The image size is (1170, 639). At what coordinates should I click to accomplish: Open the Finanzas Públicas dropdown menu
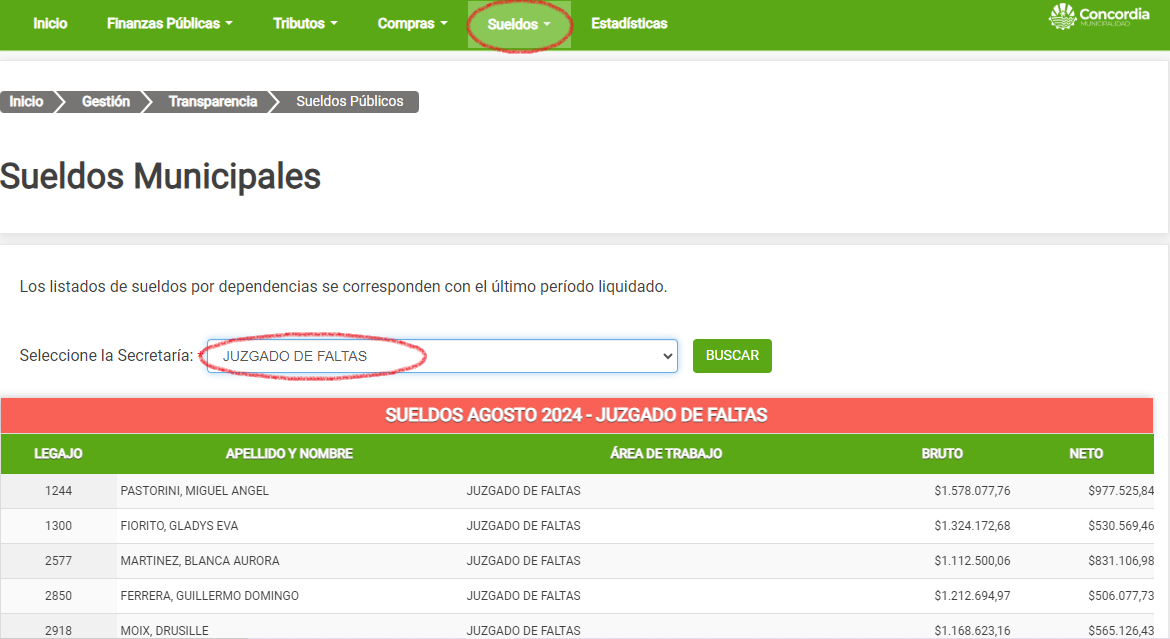[x=169, y=23]
